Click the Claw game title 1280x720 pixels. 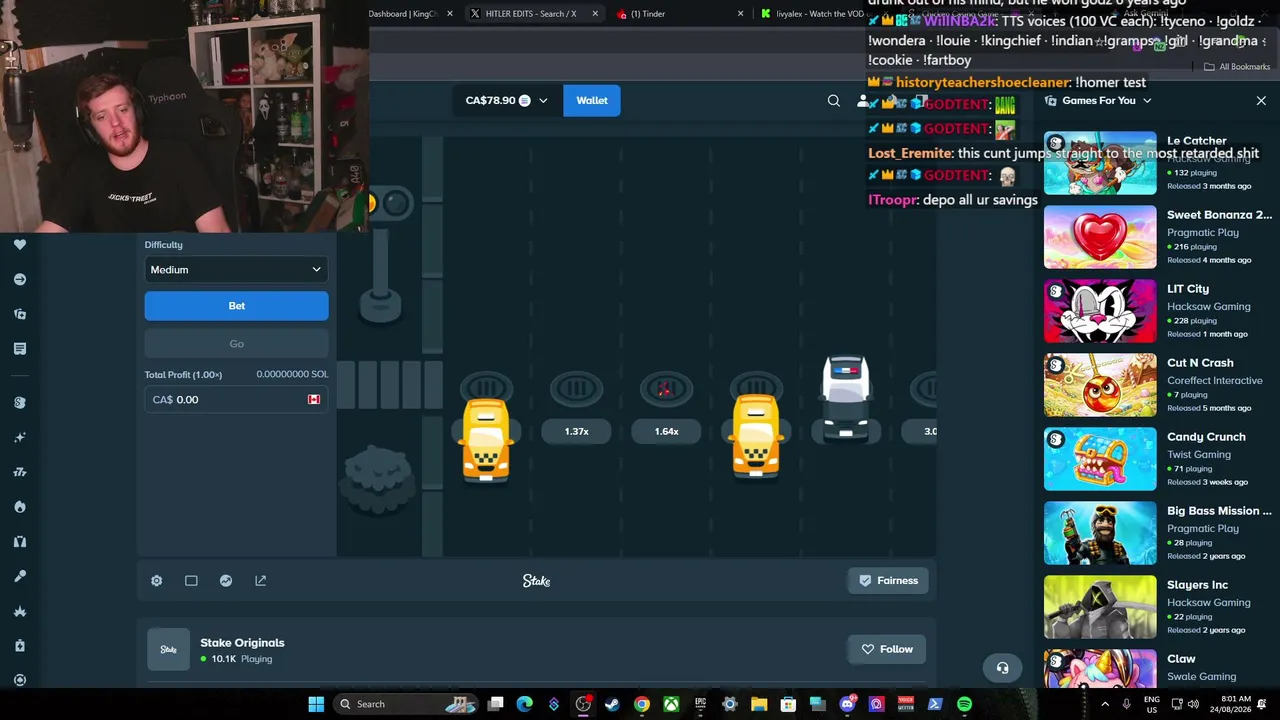tap(1181, 659)
